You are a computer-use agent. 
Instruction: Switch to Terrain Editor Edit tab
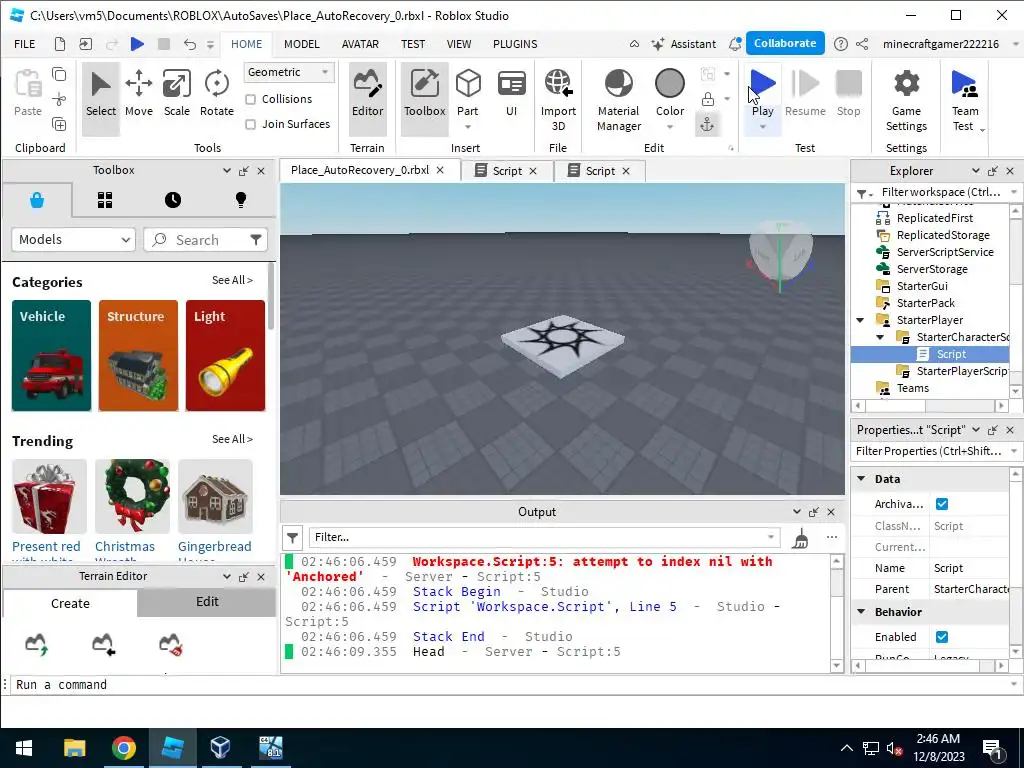pos(207,601)
